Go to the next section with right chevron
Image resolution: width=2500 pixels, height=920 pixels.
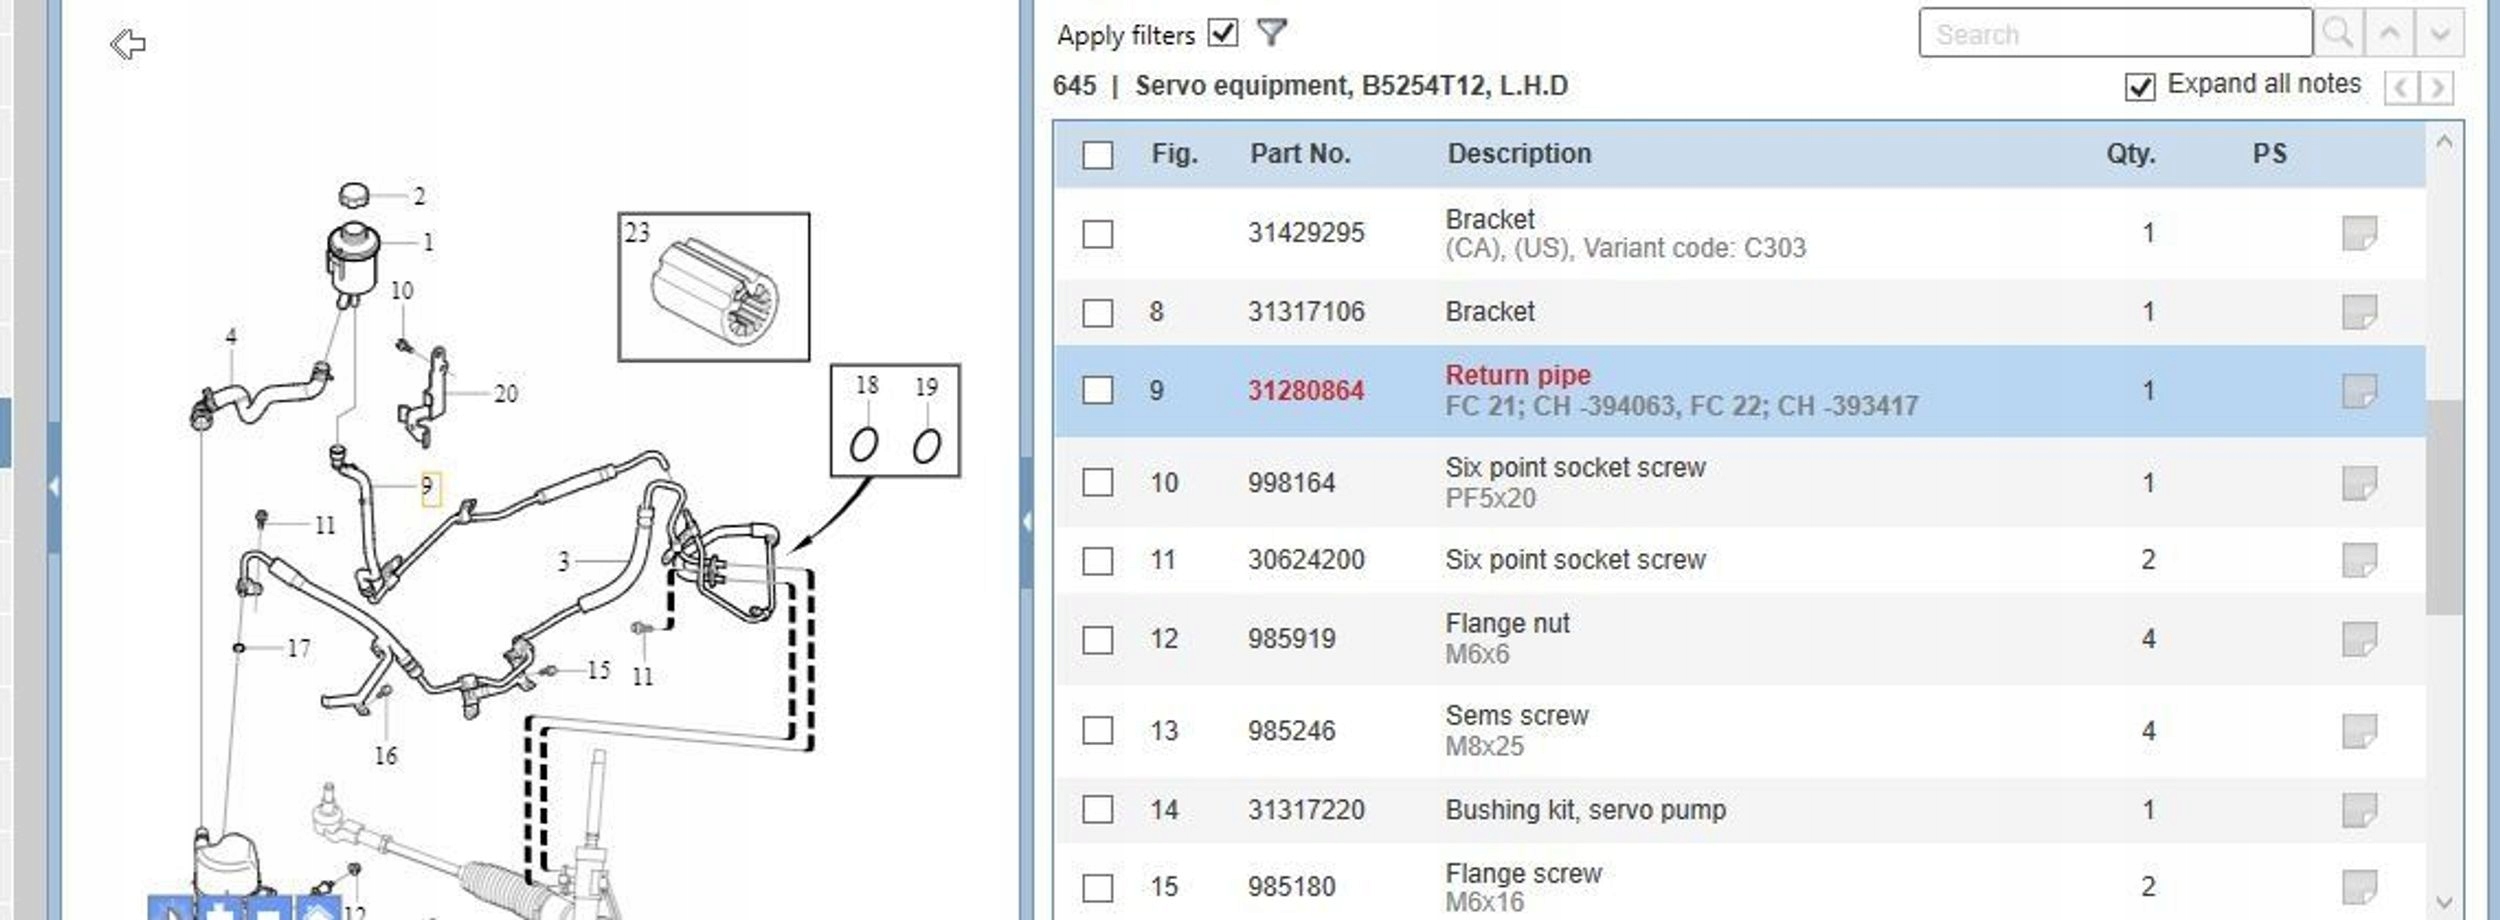[x=2437, y=88]
